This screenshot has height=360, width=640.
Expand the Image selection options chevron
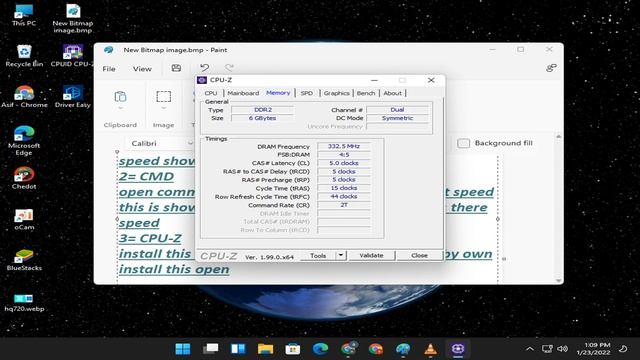(x=163, y=109)
